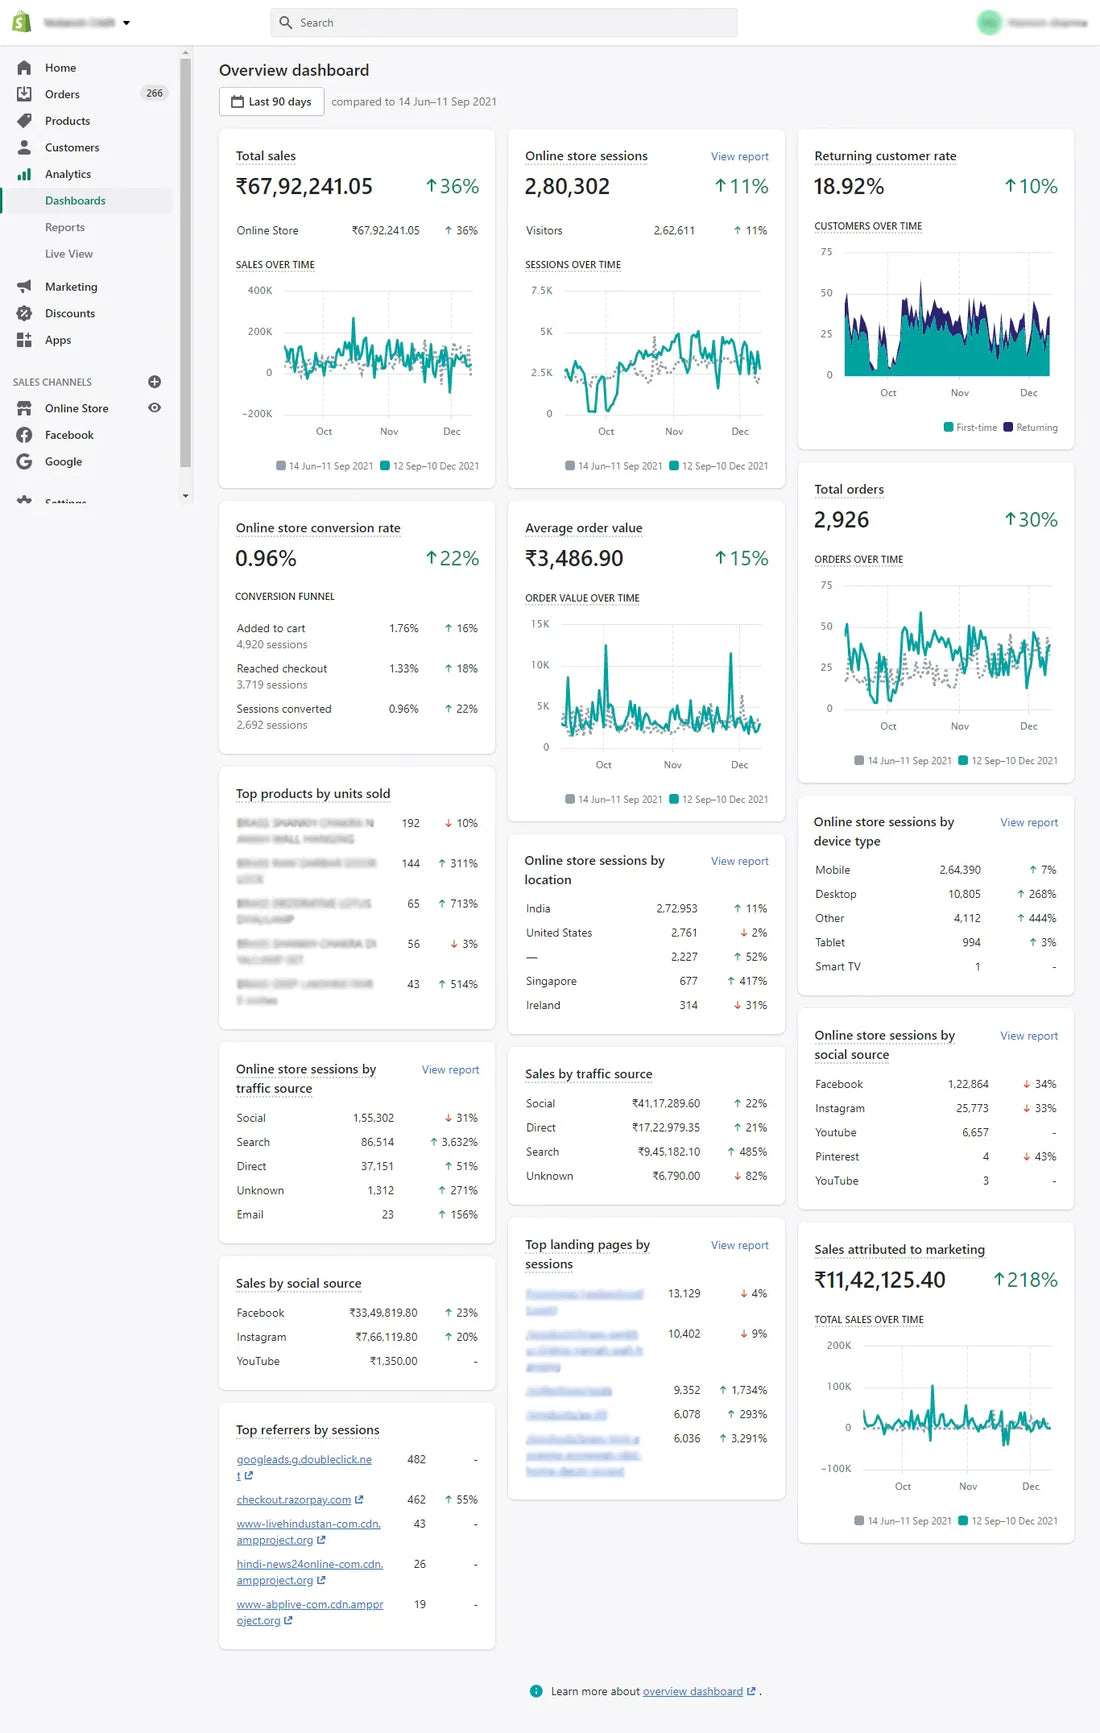Click the Shopify bag logo icon
This screenshot has height=1733, width=1100.
pos(21,22)
